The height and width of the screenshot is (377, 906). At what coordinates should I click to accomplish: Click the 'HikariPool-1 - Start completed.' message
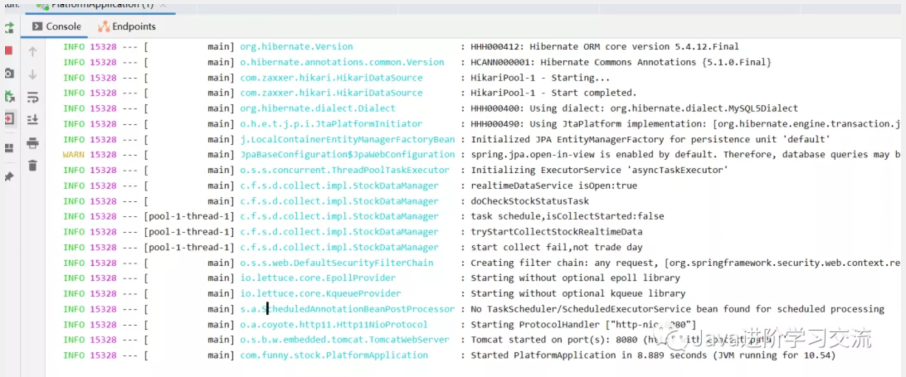[x=554, y=93]
